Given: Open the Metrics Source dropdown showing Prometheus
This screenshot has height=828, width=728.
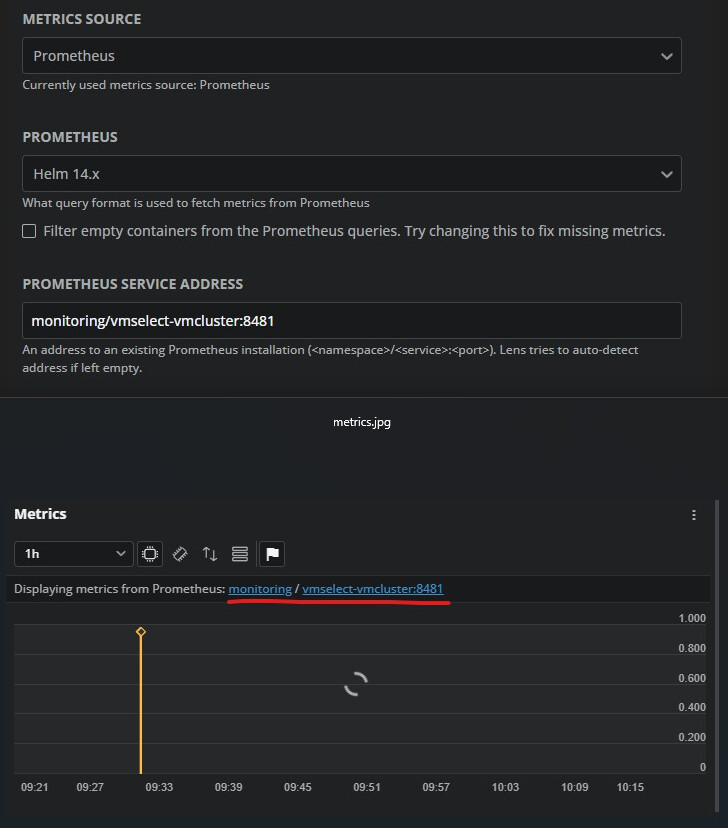Looking at the screenshot, I should [351, 56].
